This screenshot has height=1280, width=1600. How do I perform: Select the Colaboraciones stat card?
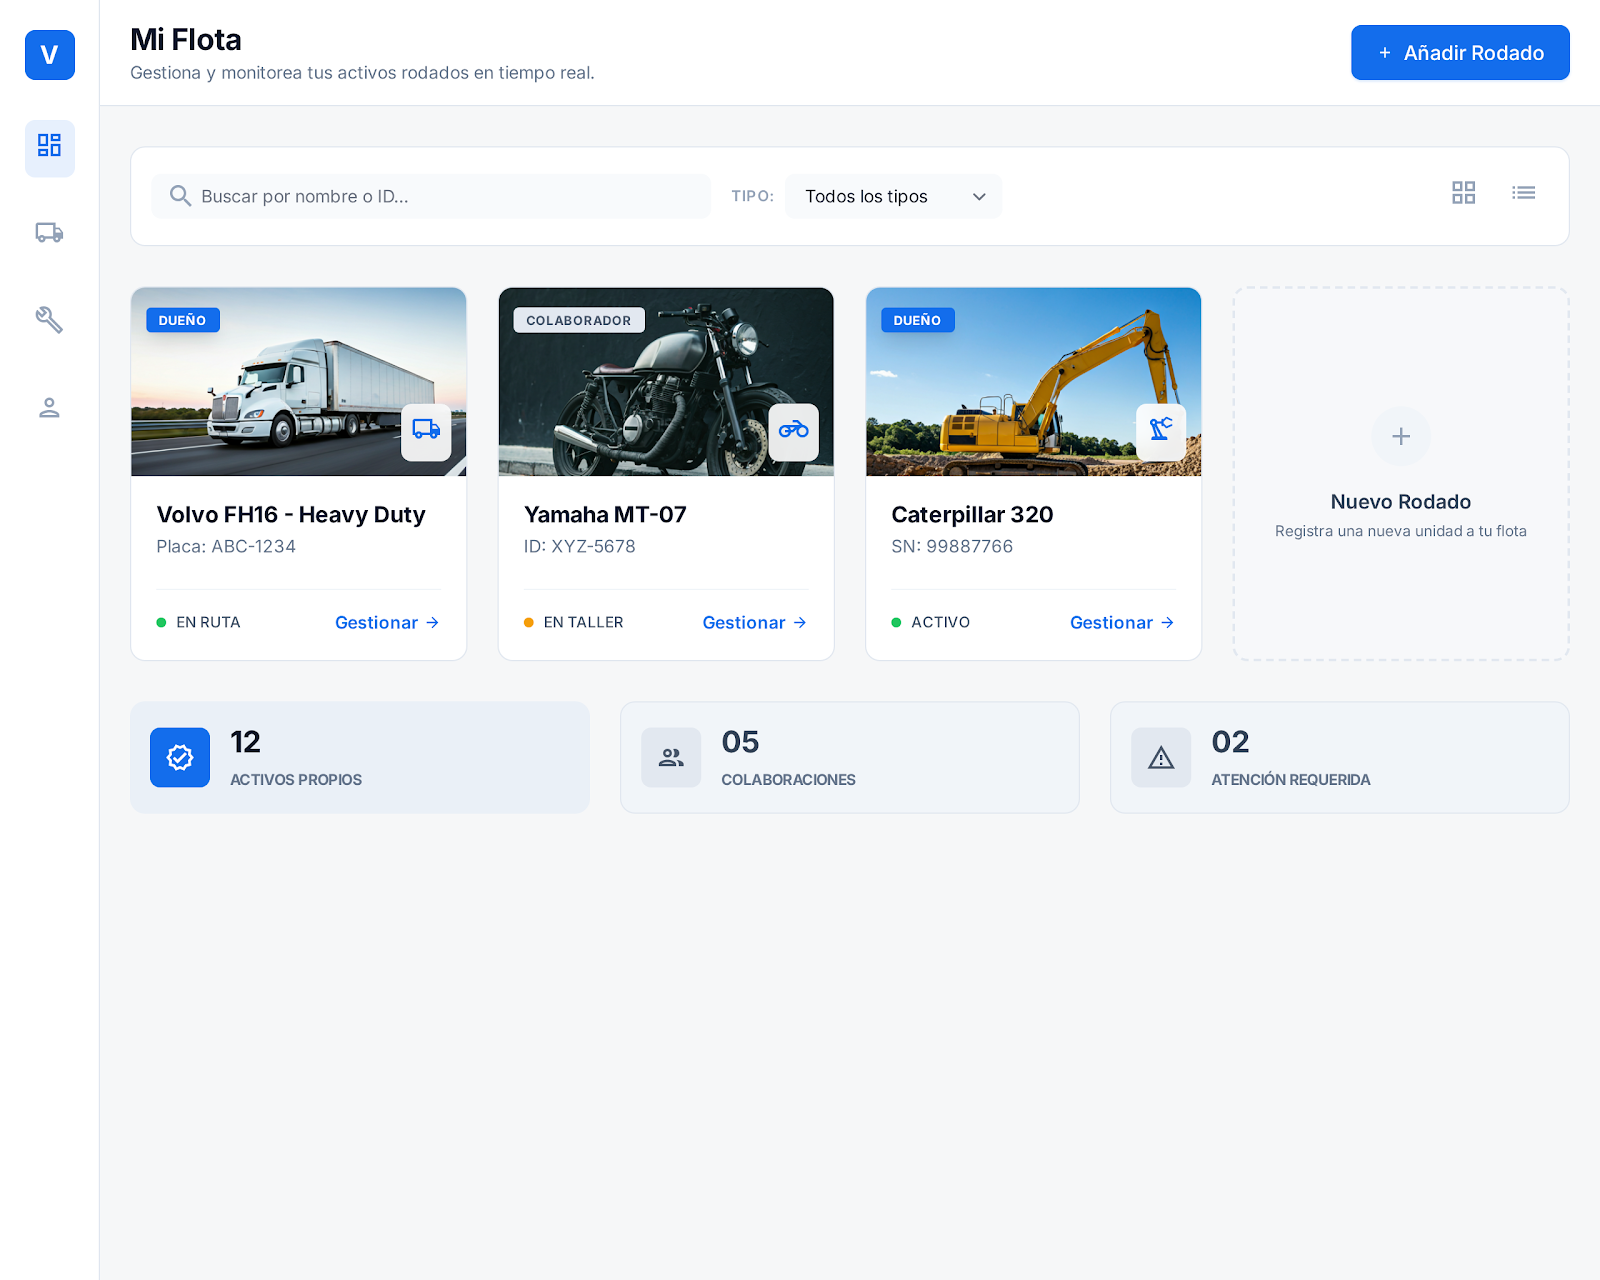[849, 758]
